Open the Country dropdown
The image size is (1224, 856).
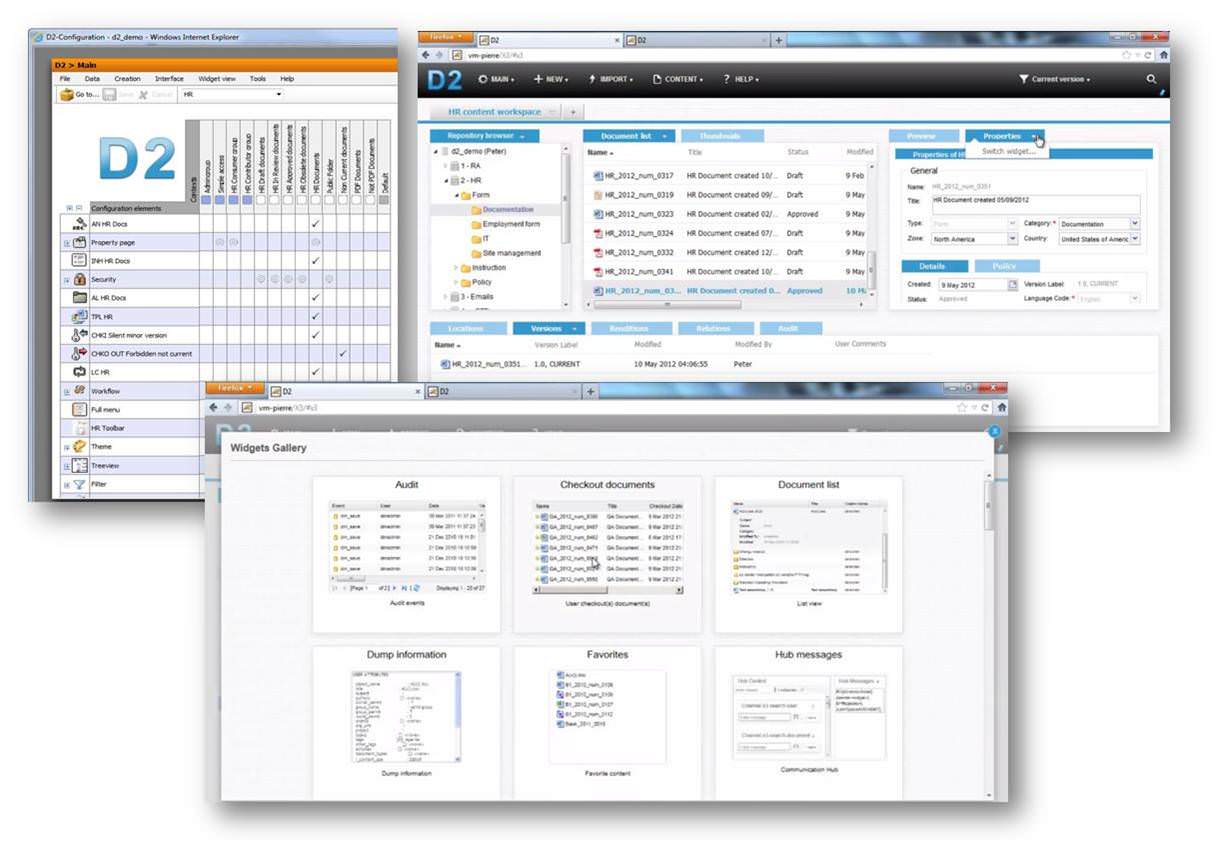click(x=1135, y=239)
